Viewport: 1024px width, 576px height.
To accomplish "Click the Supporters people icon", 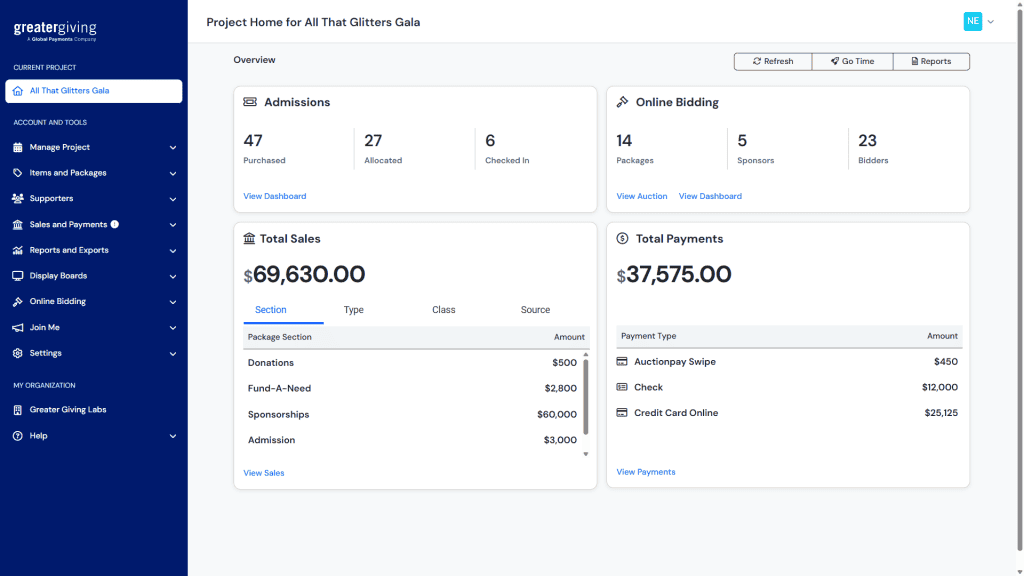I will (18, 199).
